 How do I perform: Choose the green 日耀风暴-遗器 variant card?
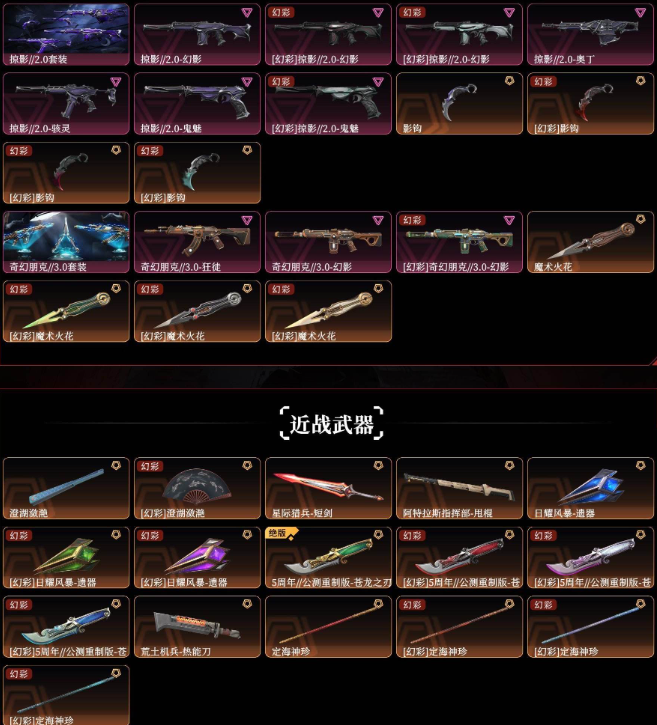click(66, 558)
